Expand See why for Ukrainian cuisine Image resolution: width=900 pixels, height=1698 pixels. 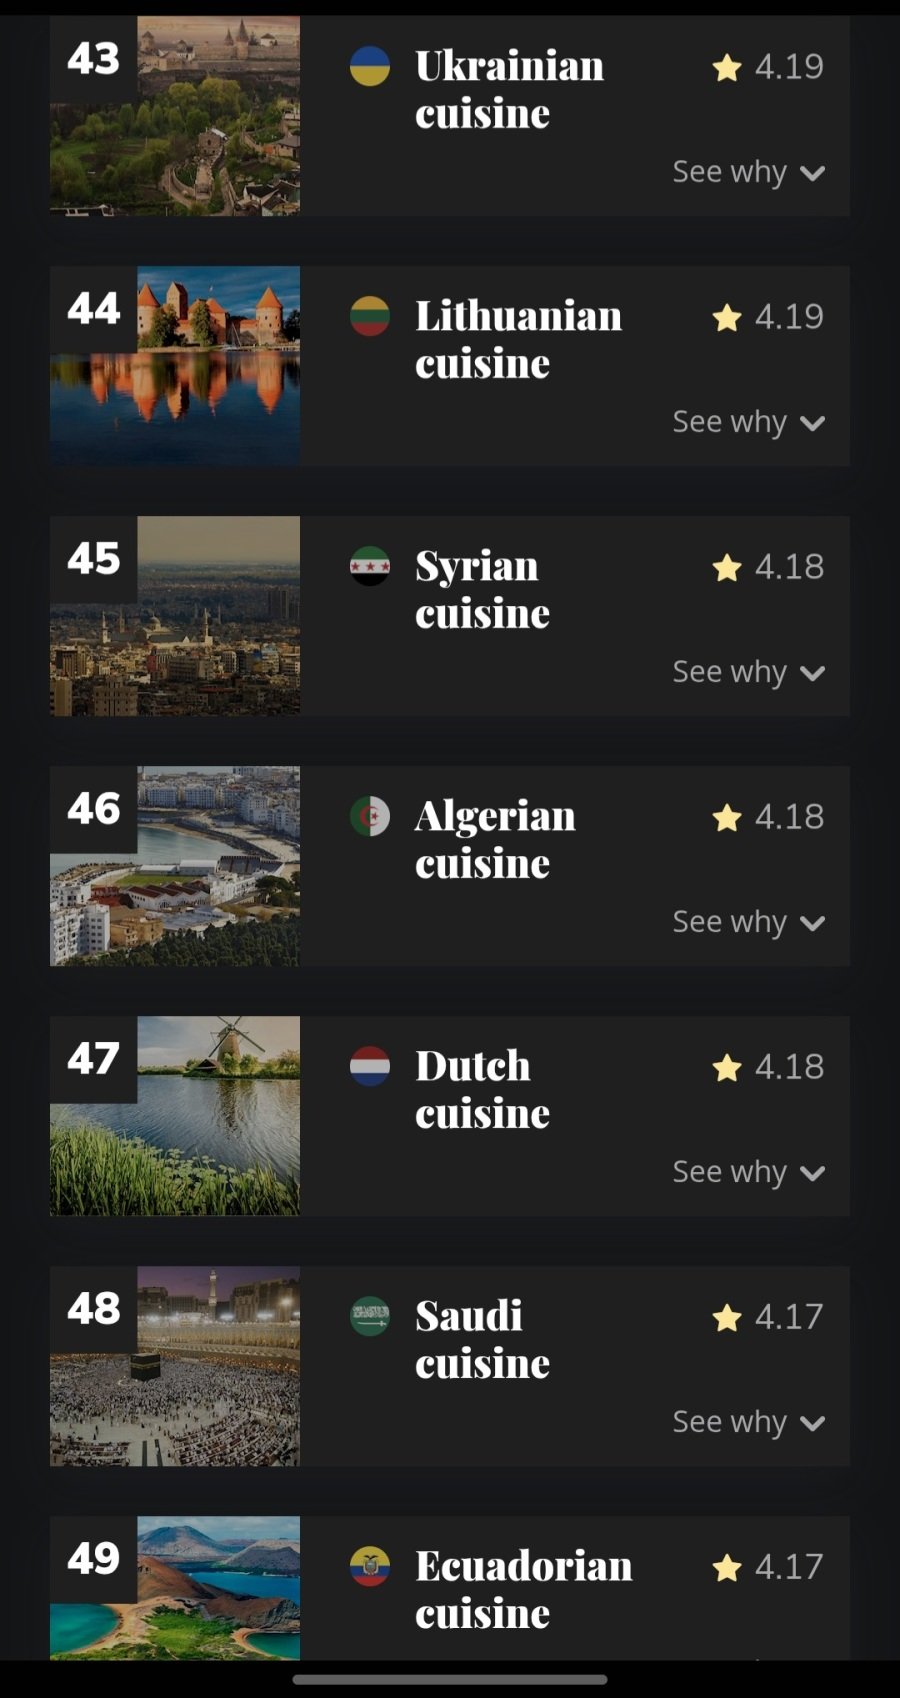(x=748, y=172)
